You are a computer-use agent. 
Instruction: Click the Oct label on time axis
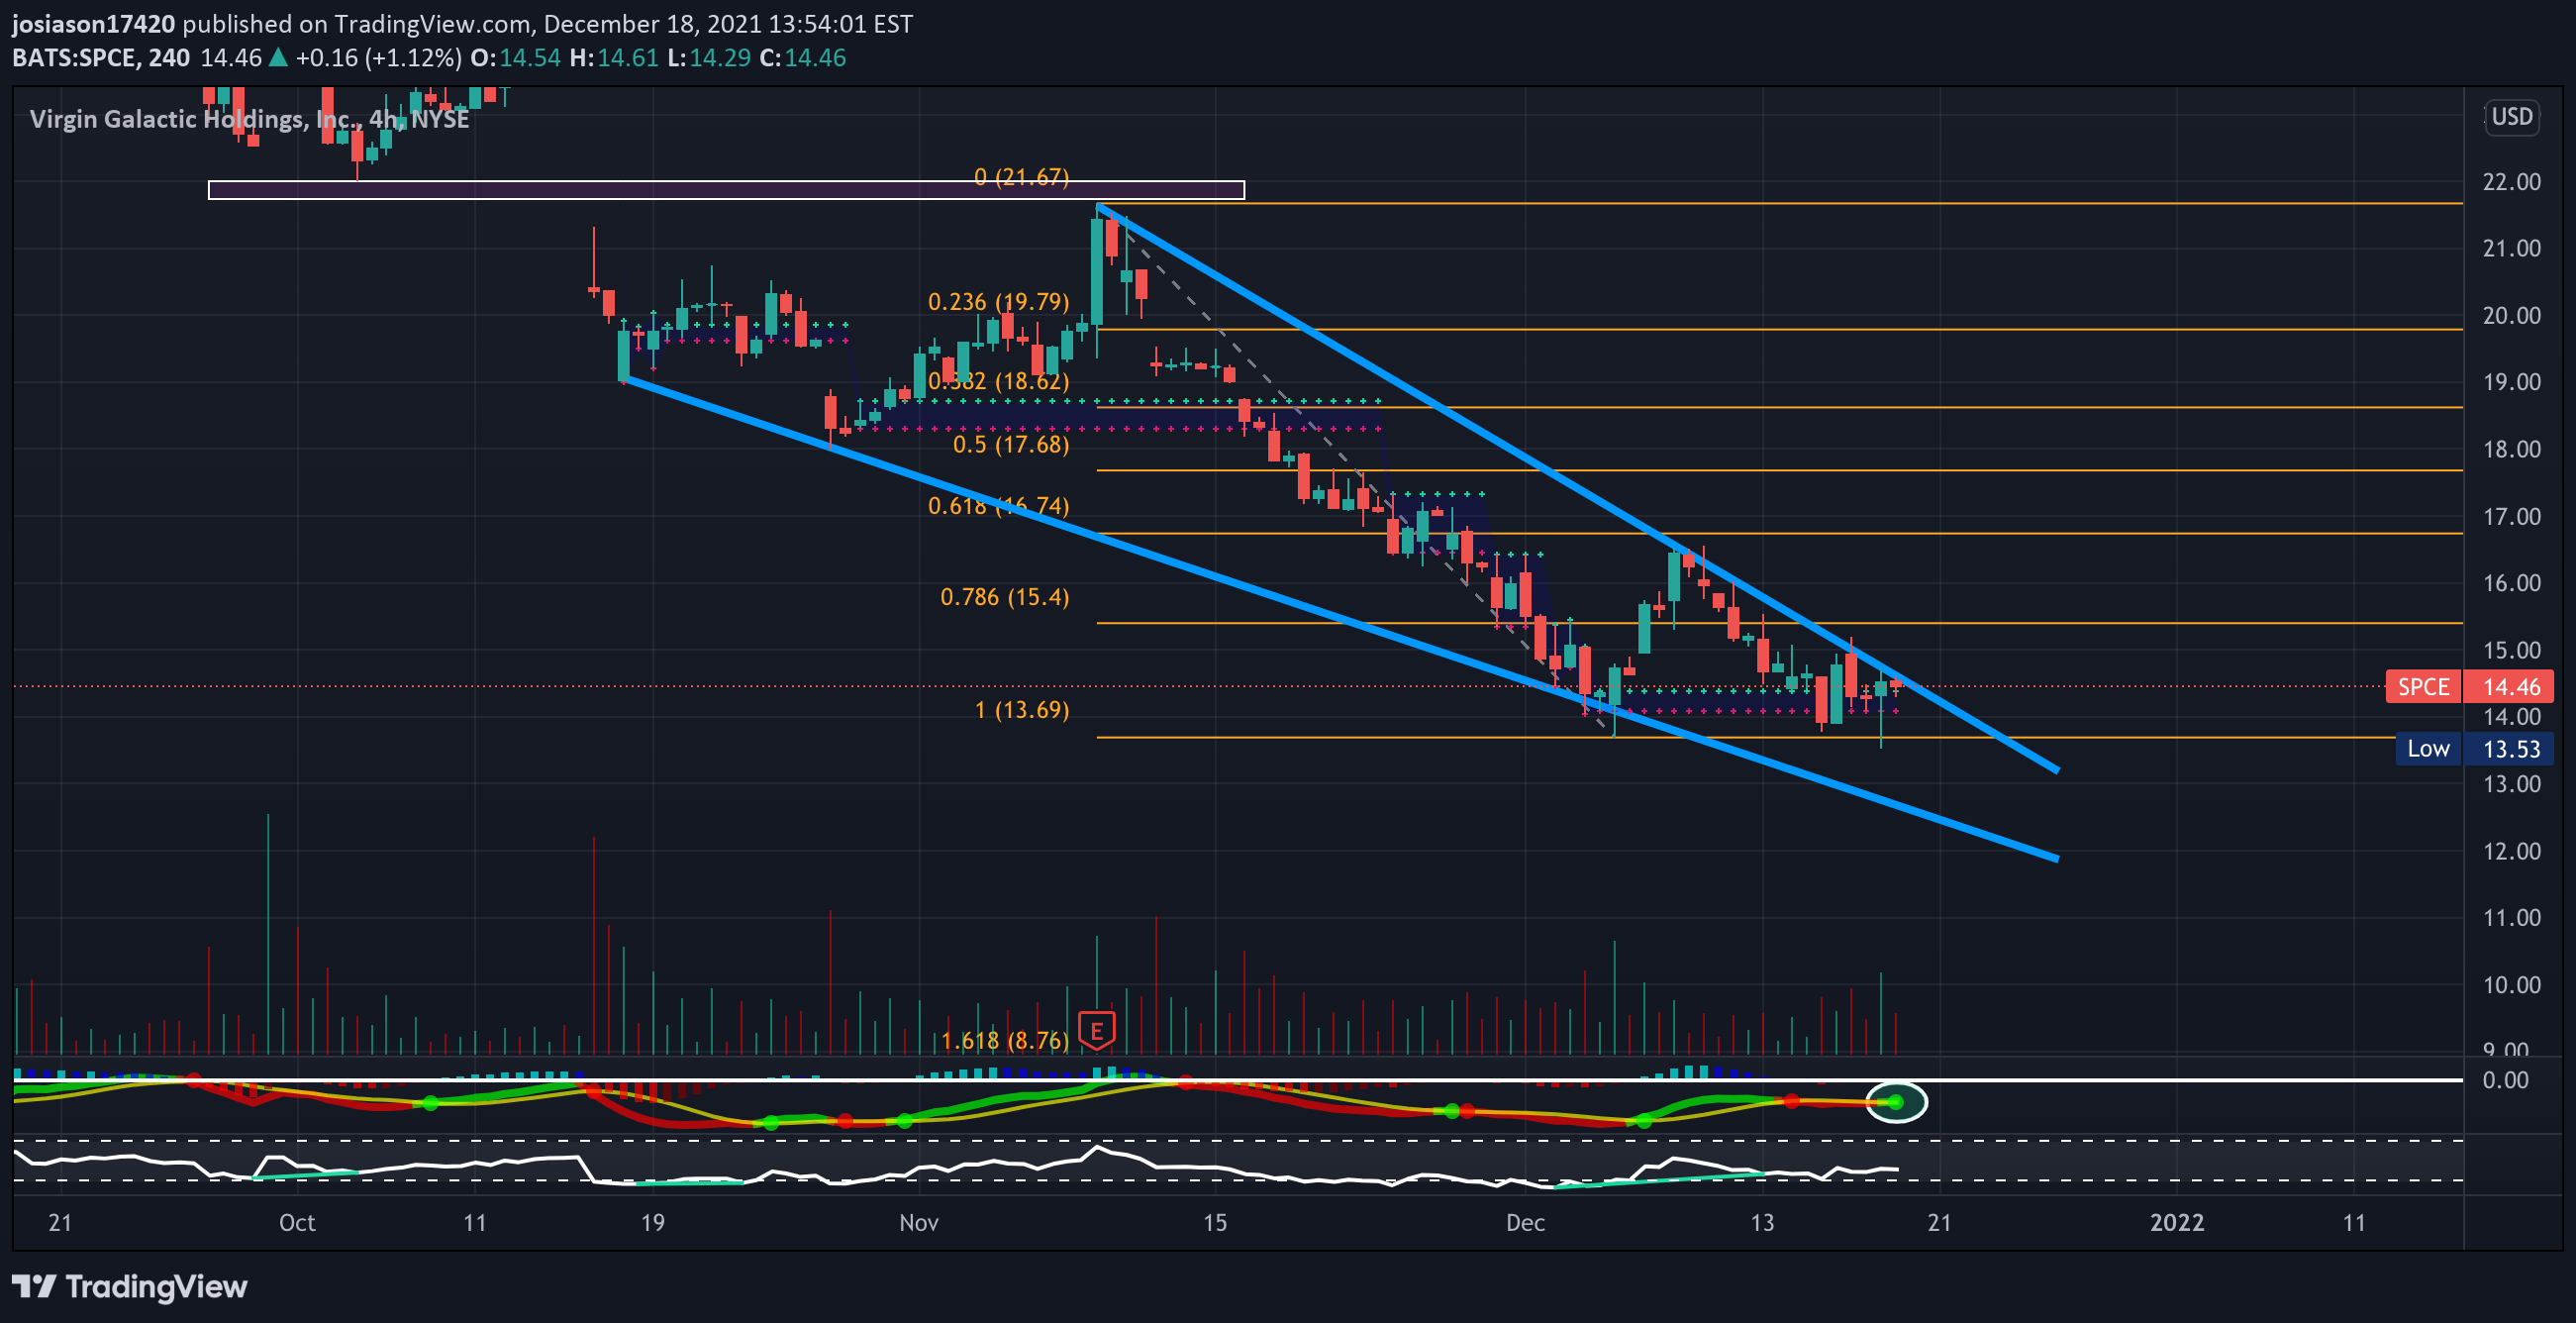pyautogui.click(x=297, y=1223)
